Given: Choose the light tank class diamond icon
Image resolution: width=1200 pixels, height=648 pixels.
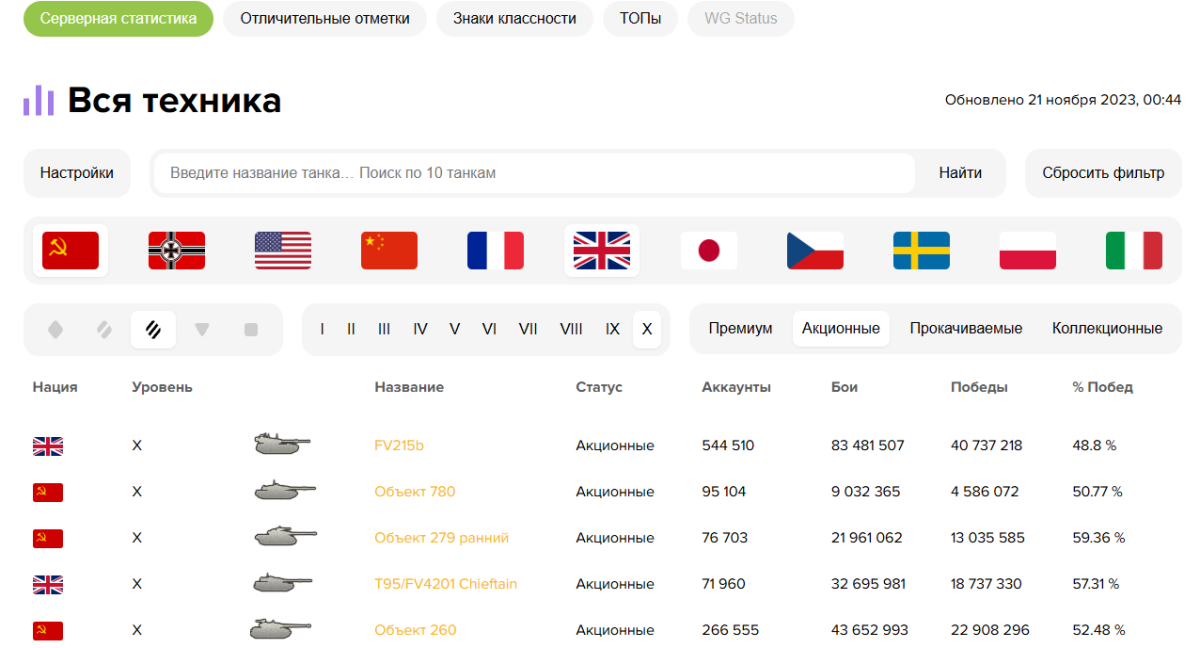Looking at the screenshot, I should (55, 329).
